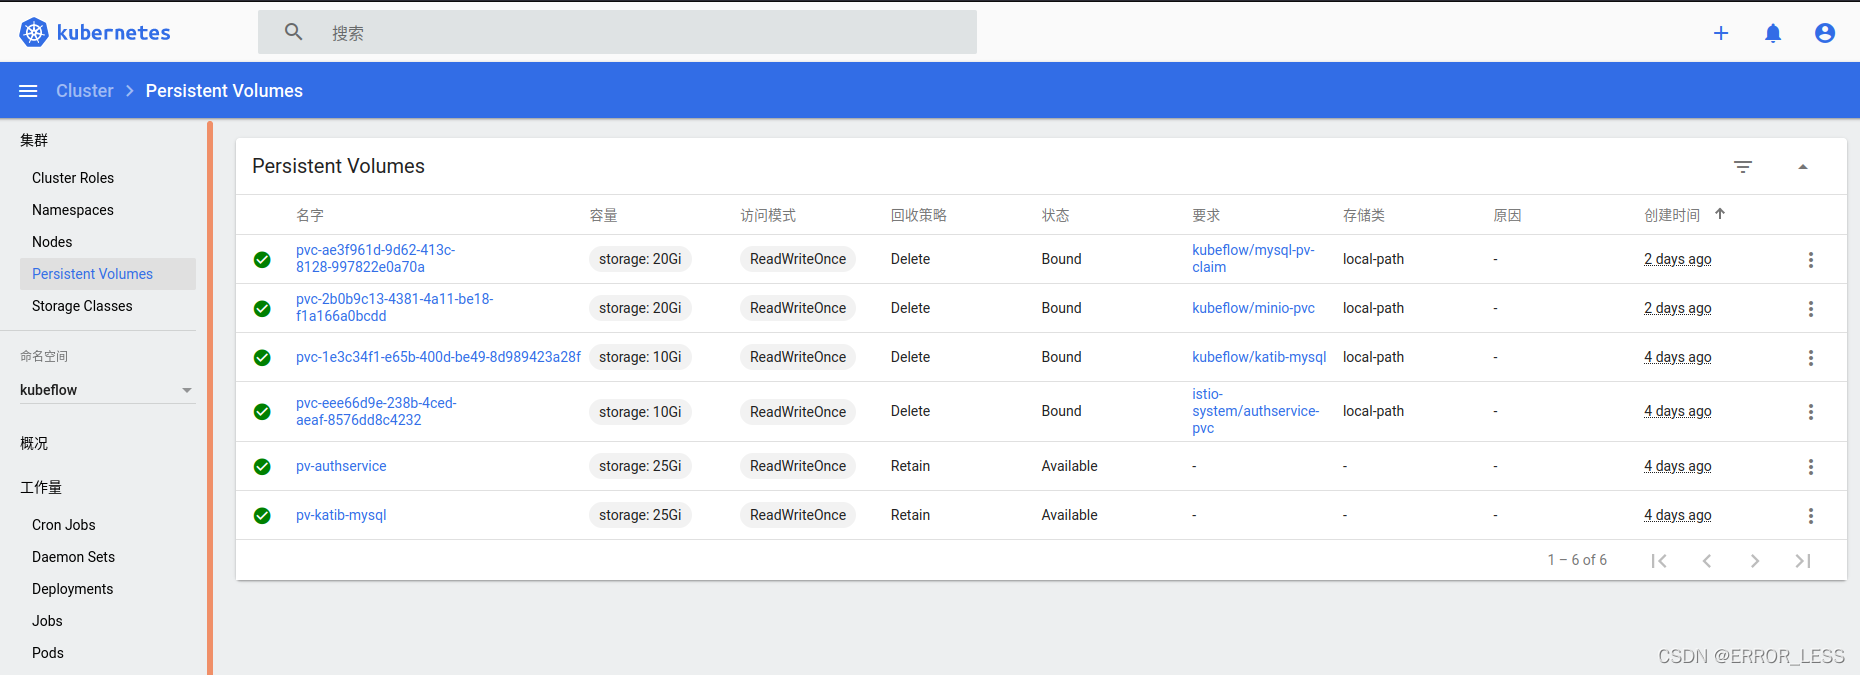Screen dimensions: 1860x675
Task: Click the status check icon for pv-katib-mysql
Action: [x=262, y=516]
